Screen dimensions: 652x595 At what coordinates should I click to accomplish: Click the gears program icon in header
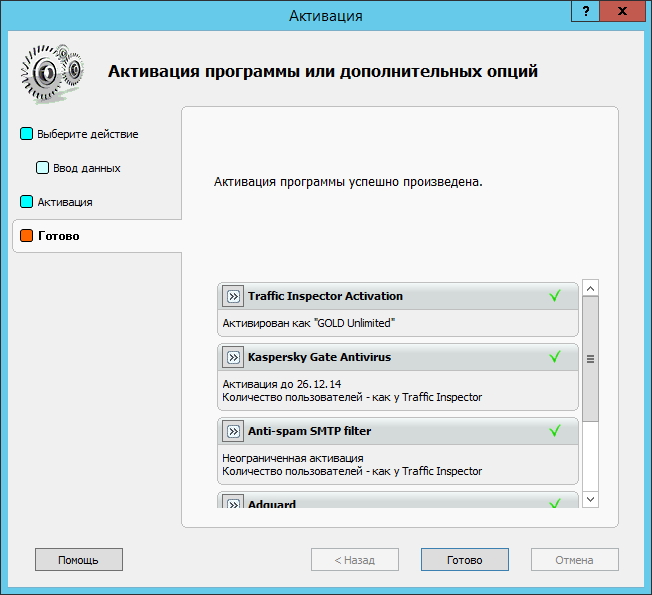coord(52,74)
